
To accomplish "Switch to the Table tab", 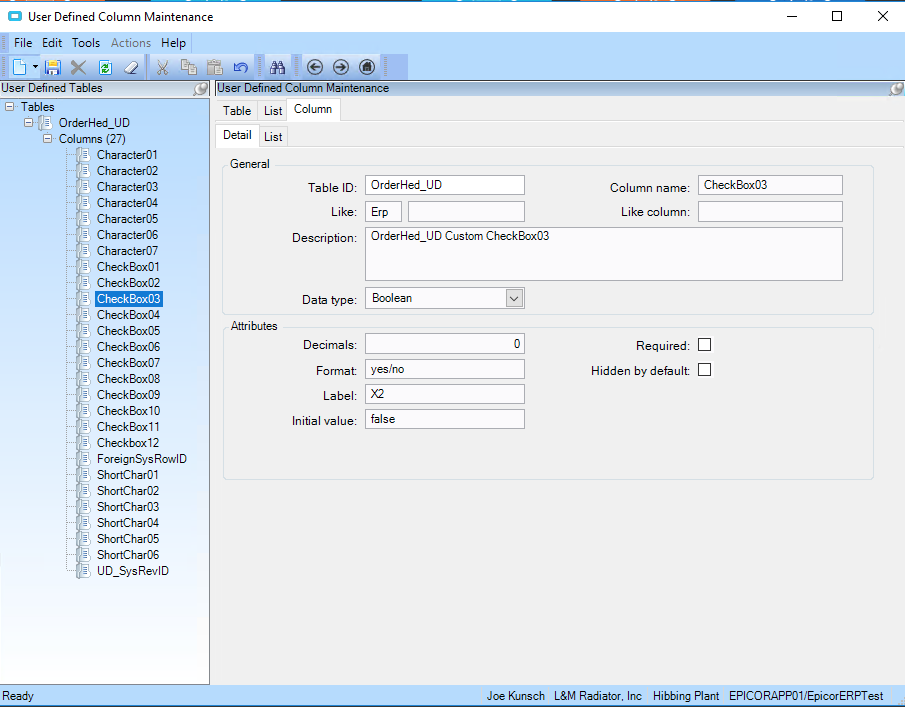I will point(237,110).
